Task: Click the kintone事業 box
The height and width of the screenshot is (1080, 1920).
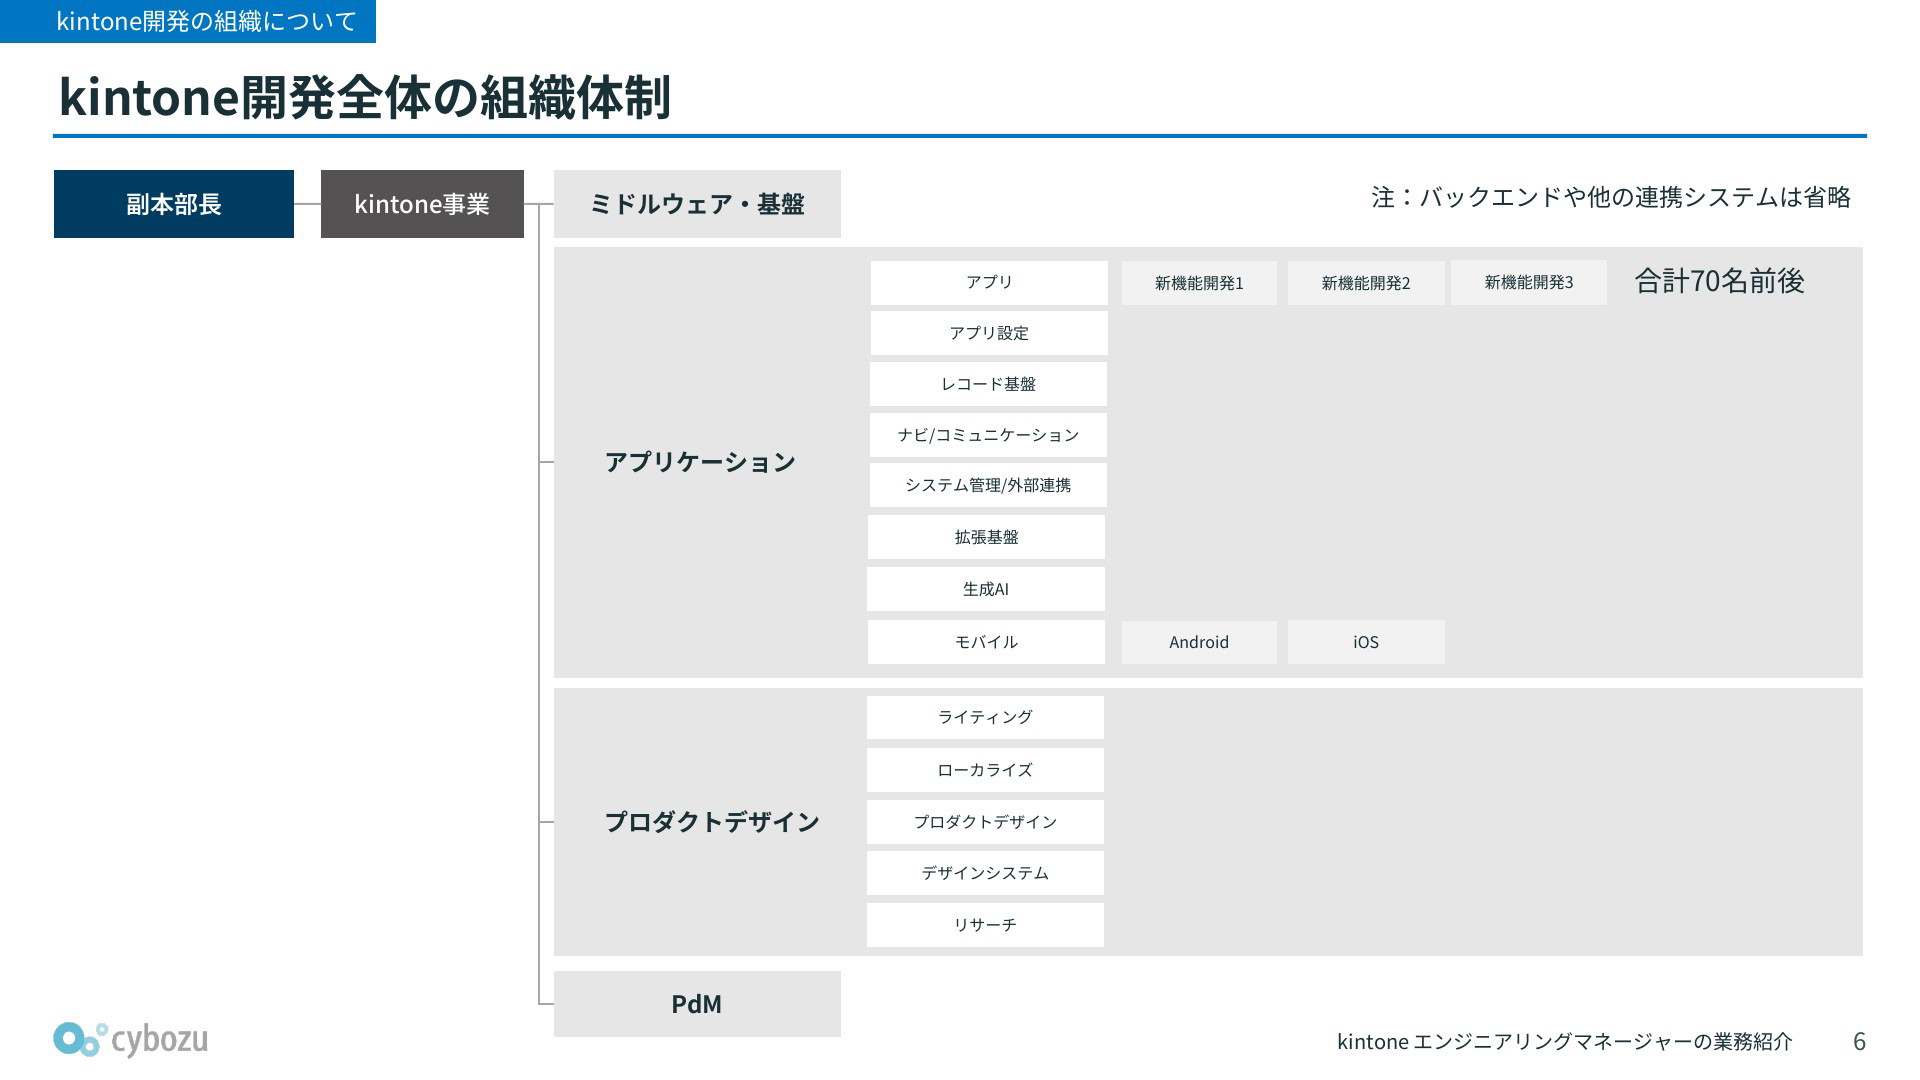Action: (x=422, y=204)
